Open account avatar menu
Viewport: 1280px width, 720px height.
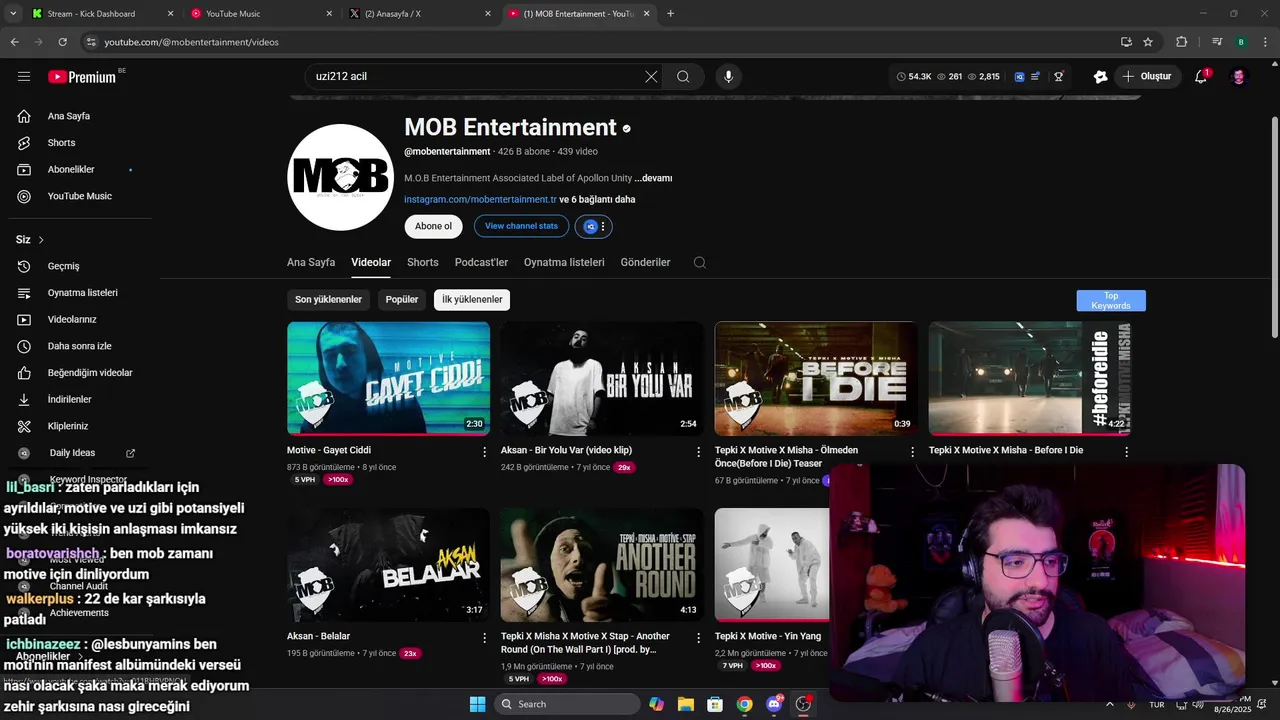point(1239,76)
